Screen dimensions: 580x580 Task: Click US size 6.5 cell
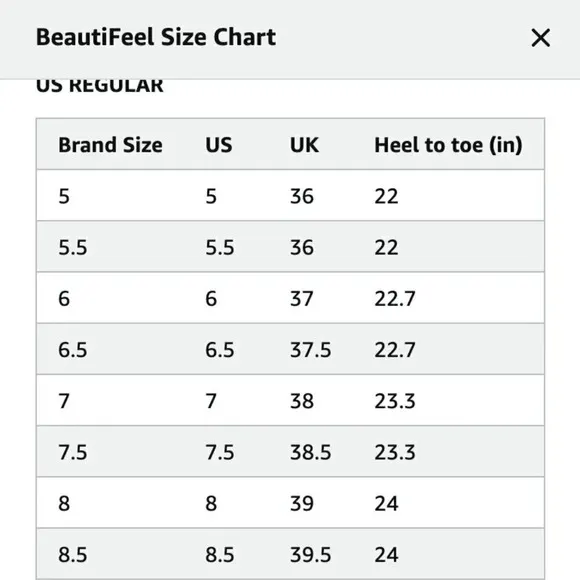(220, 350)
